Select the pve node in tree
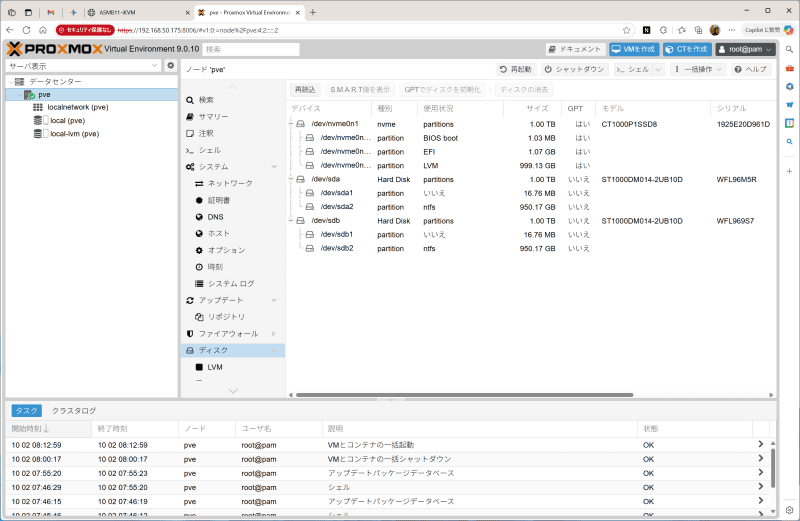The height and width of the screenshot is (521, 800). pyautogui.click(x=92, y=94)
